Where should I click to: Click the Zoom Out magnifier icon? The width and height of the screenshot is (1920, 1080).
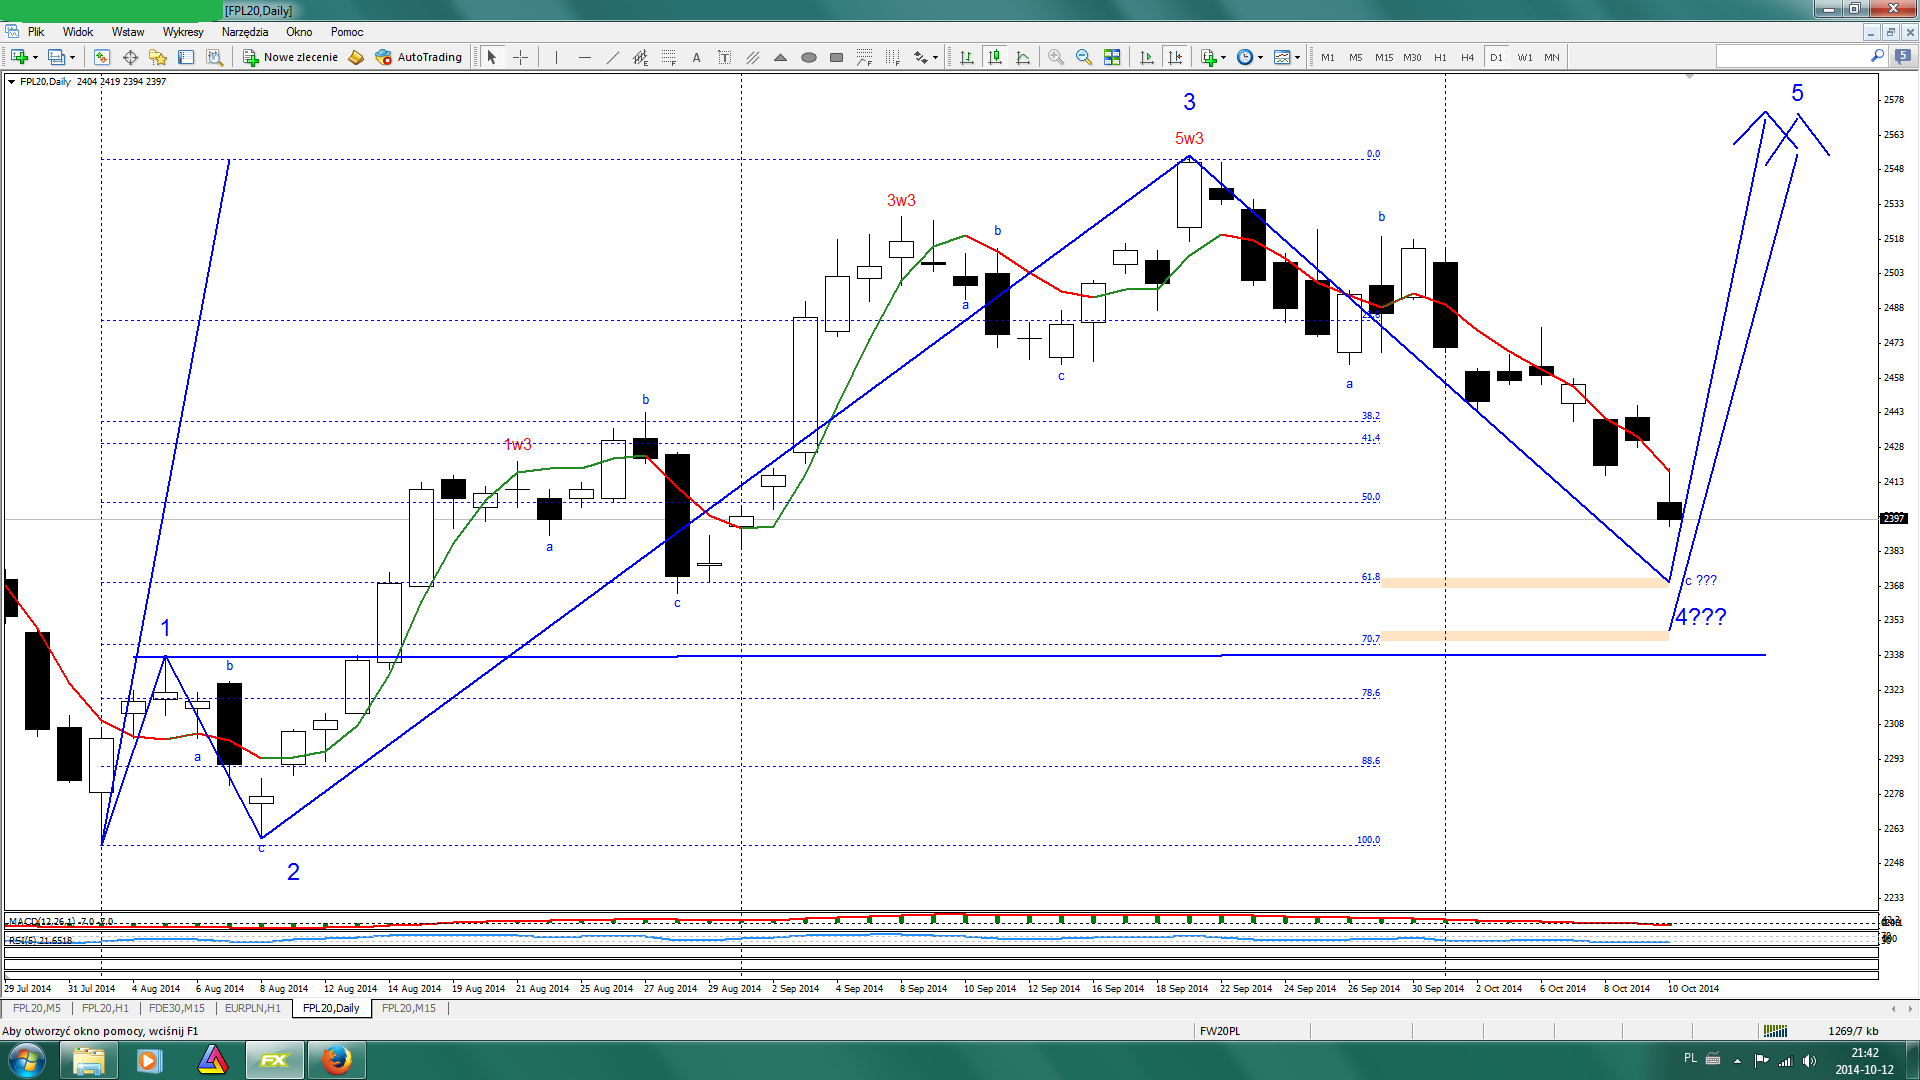1083,57
